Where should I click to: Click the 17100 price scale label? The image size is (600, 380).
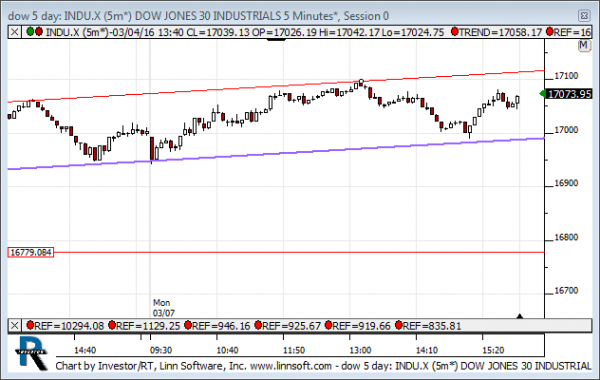[x=566, y=76]
